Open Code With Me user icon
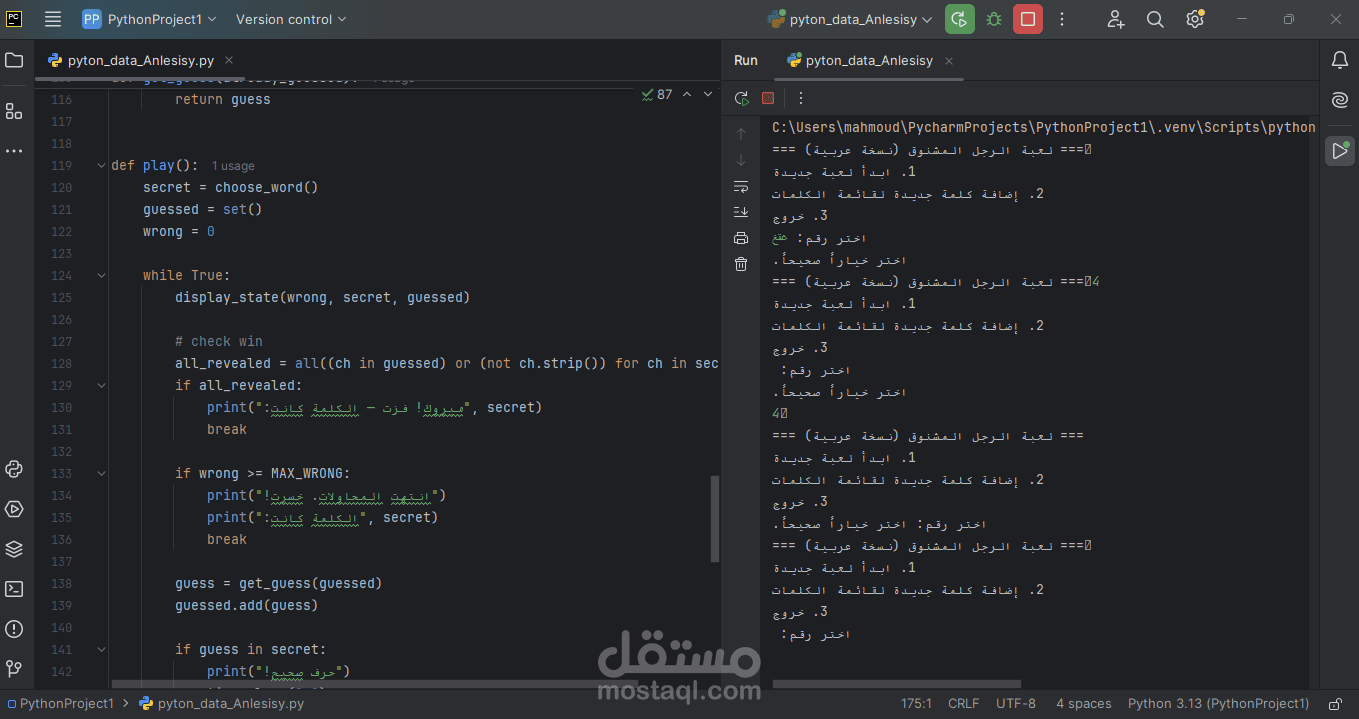 1116,19
